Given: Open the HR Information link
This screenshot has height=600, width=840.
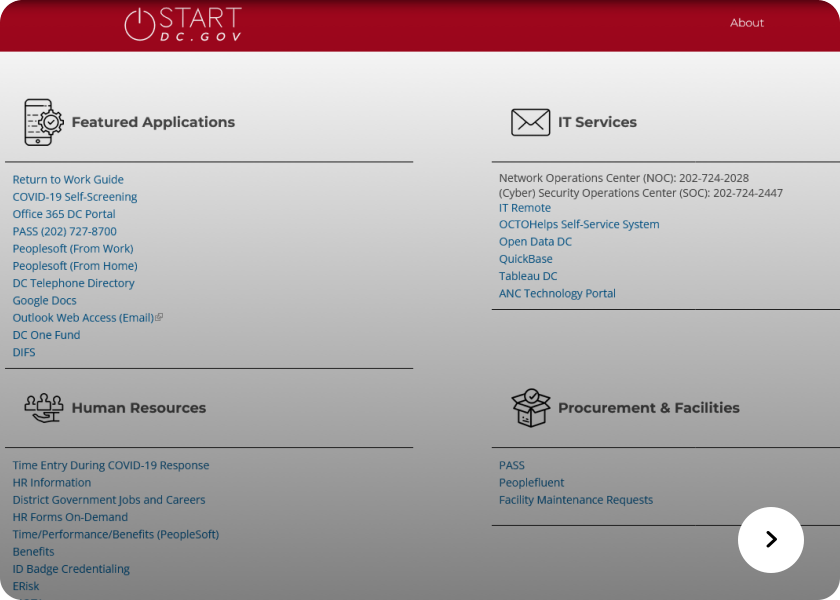Looking at the screenshot, I should click(51, 483).
